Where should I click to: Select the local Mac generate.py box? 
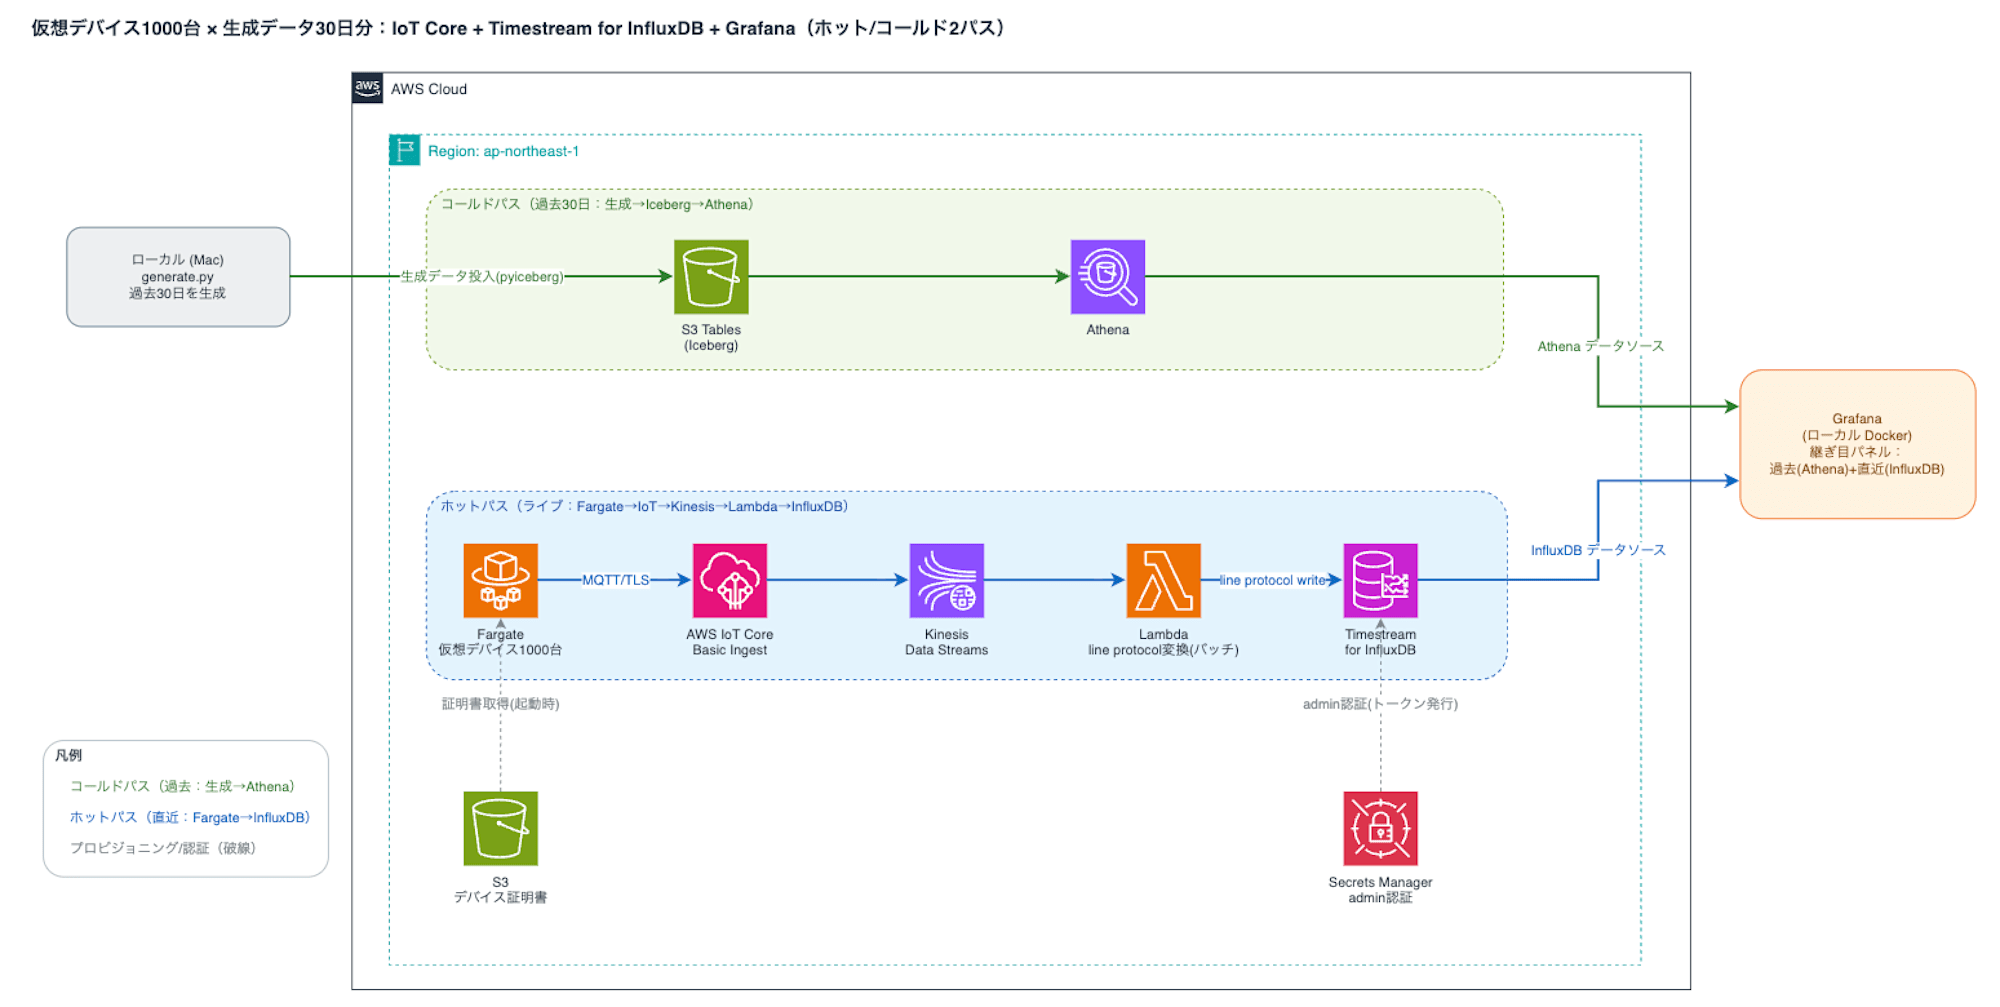pyautogui.click(x=178, y=277)
